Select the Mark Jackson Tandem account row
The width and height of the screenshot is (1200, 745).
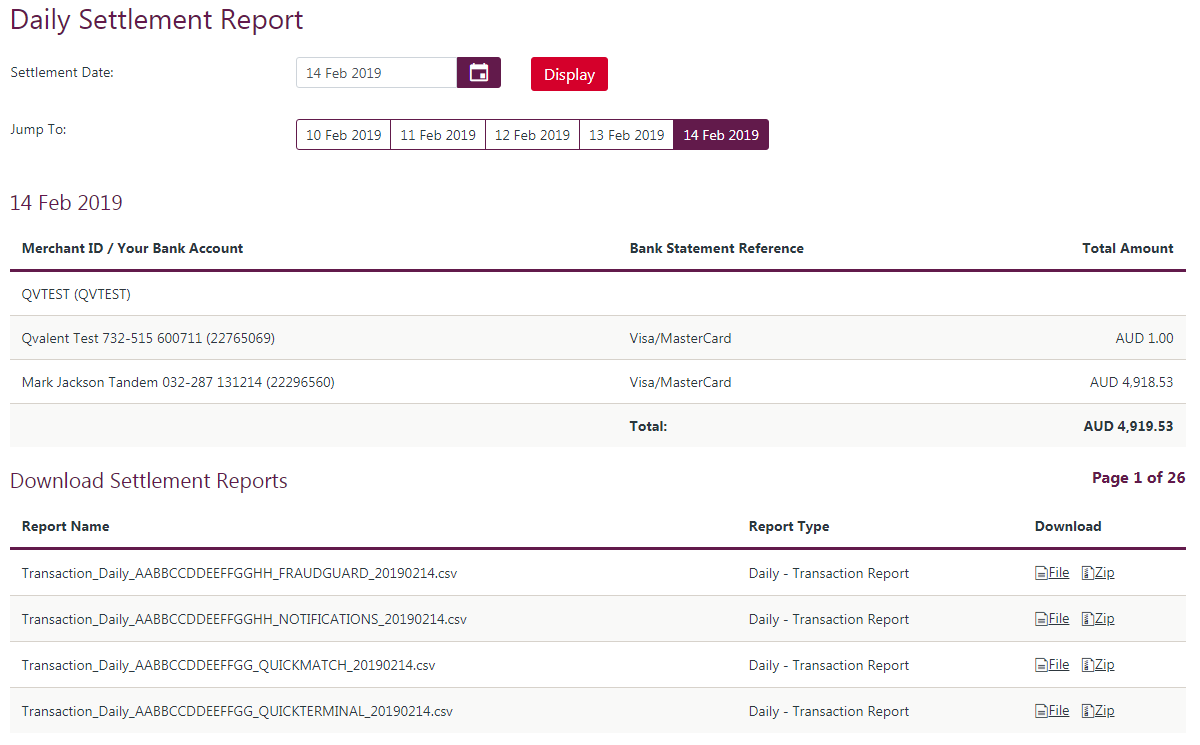(x=178, y=382)
